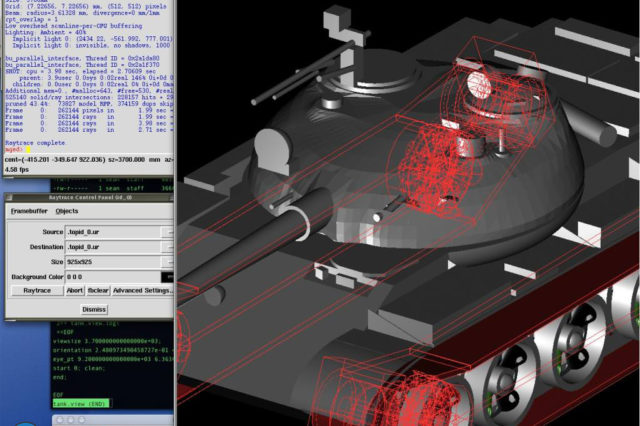Open the Framebuffer menu
The height and width of the screenshot is (426, 640).
tap(28, 212)
